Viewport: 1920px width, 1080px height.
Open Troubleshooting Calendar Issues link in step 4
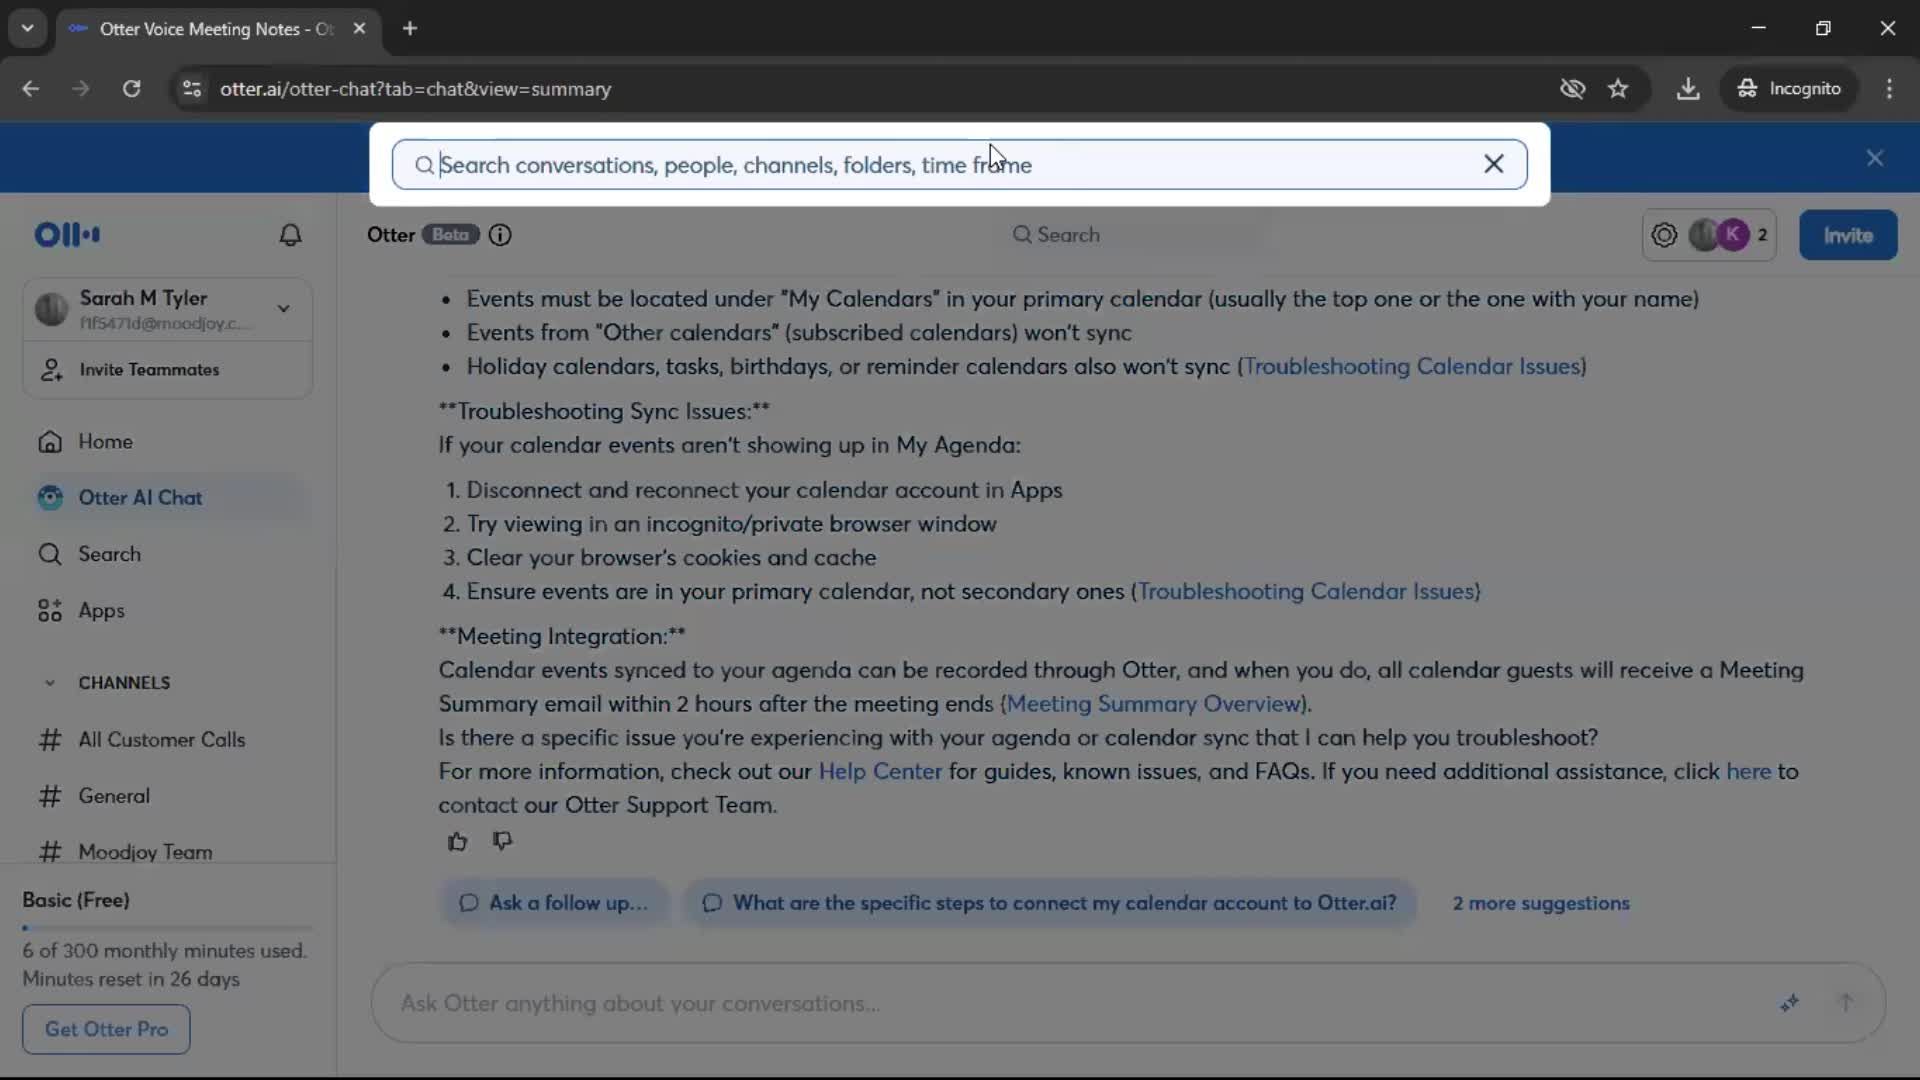(x=1306, y=591)
